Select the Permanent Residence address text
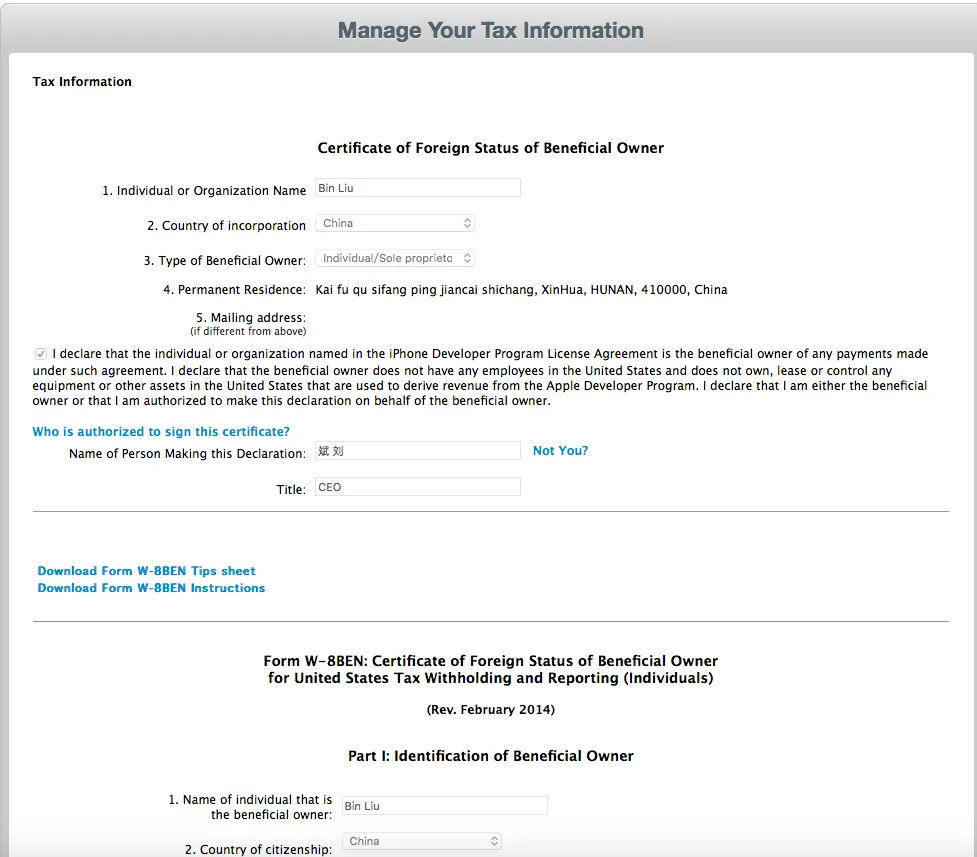 click(522, 290)
